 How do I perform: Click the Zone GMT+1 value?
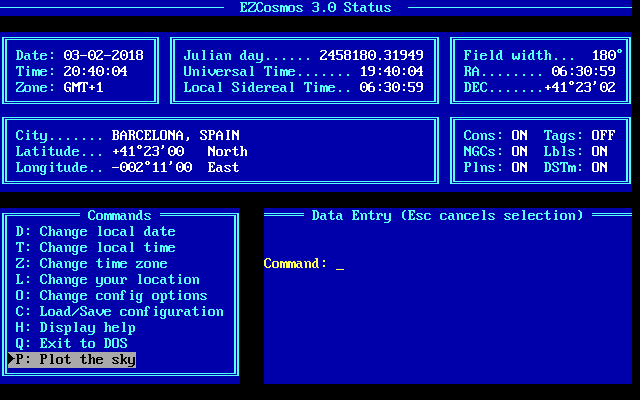(x=83, y=88)
